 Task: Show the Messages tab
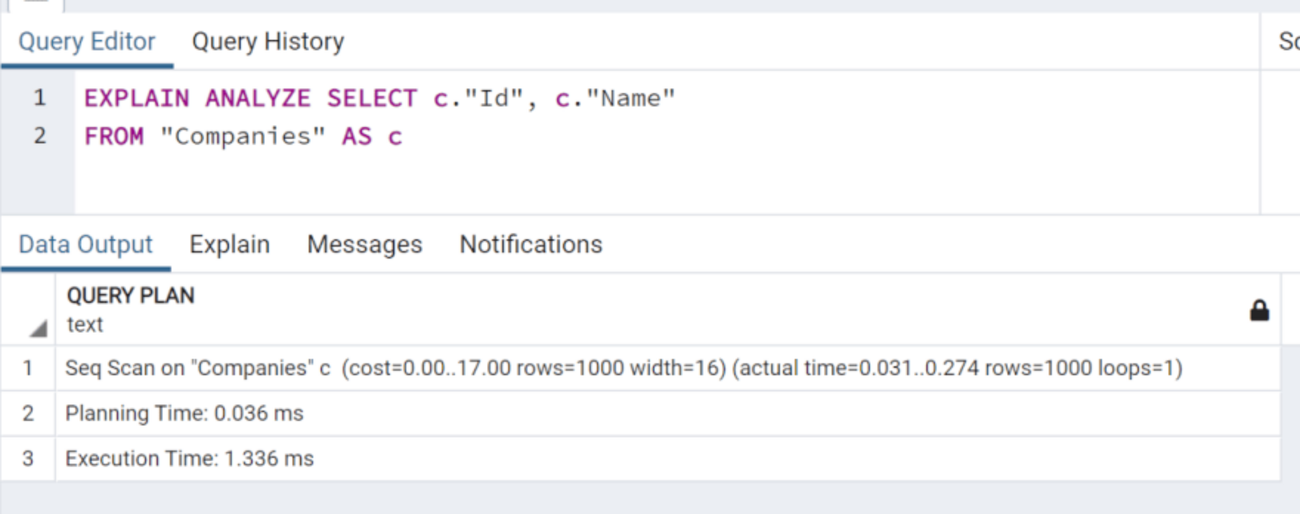tap(365, 245)
